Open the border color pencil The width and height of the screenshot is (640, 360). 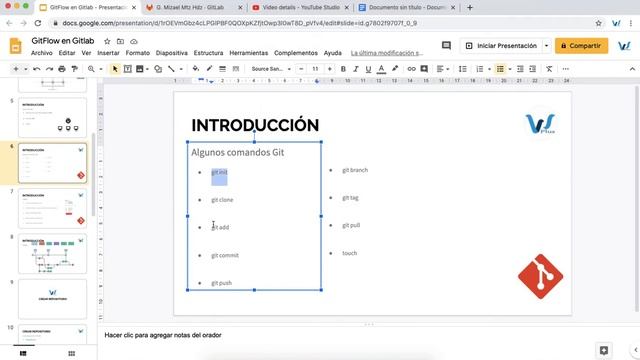(209, 69)
